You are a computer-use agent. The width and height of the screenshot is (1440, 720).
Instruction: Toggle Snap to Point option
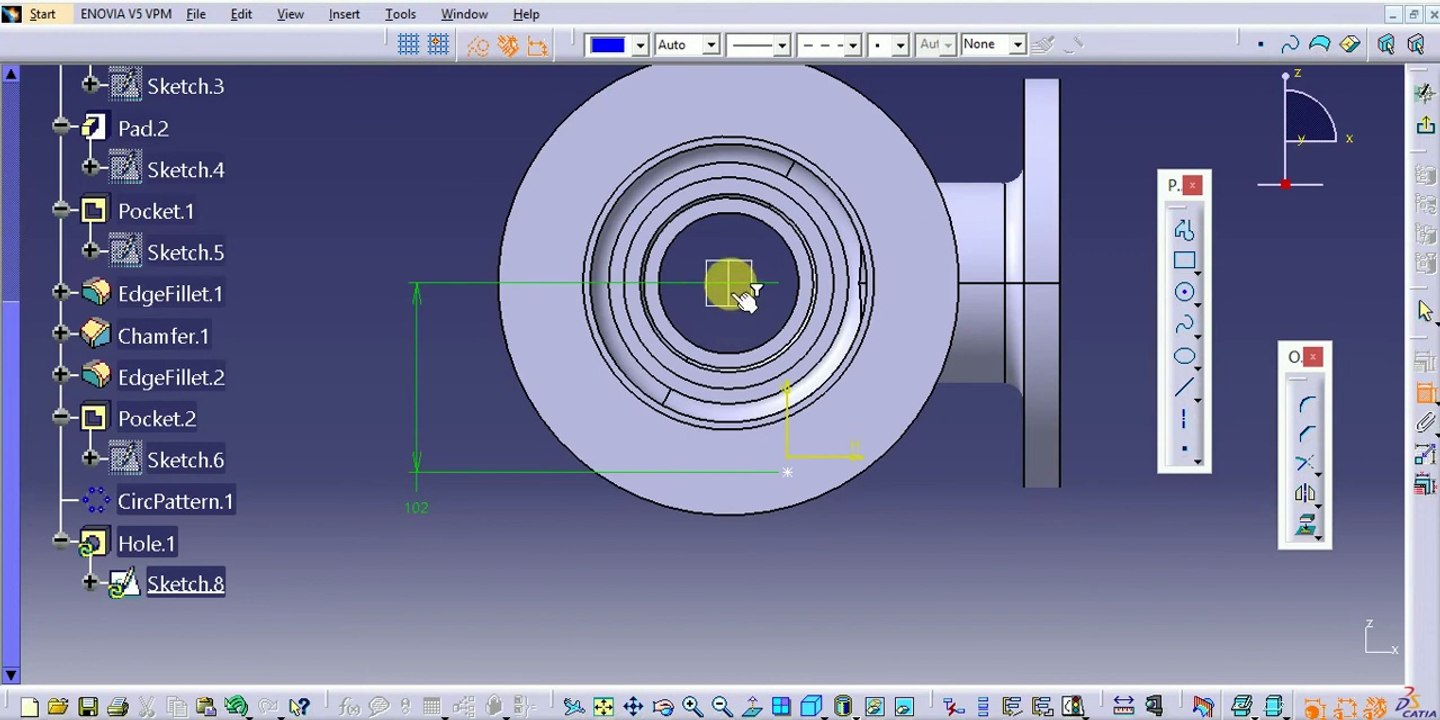pos(438,45)
